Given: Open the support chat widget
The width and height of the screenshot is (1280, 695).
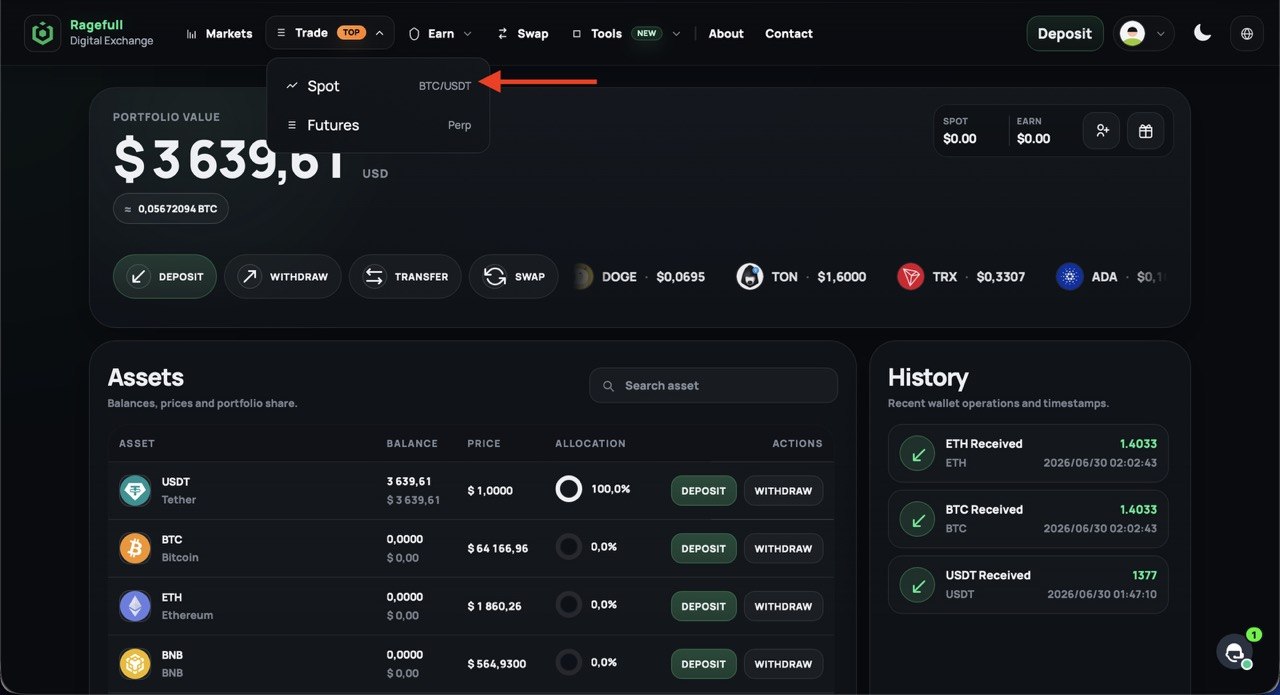Looking at the screenshot, I should [1235, 652].
